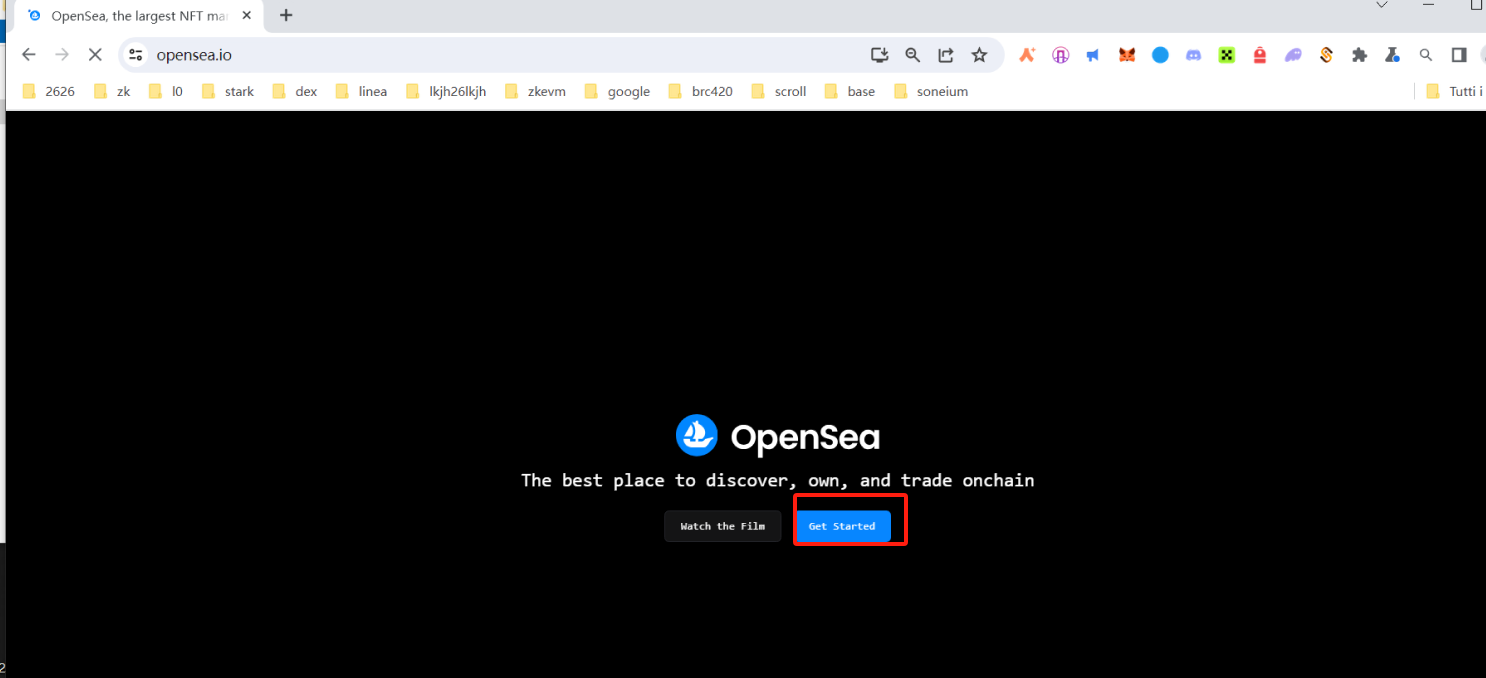This screenshot has height=678, width=1486.
Task: Open the purple circle gate extension
Action: point(1060,55)
